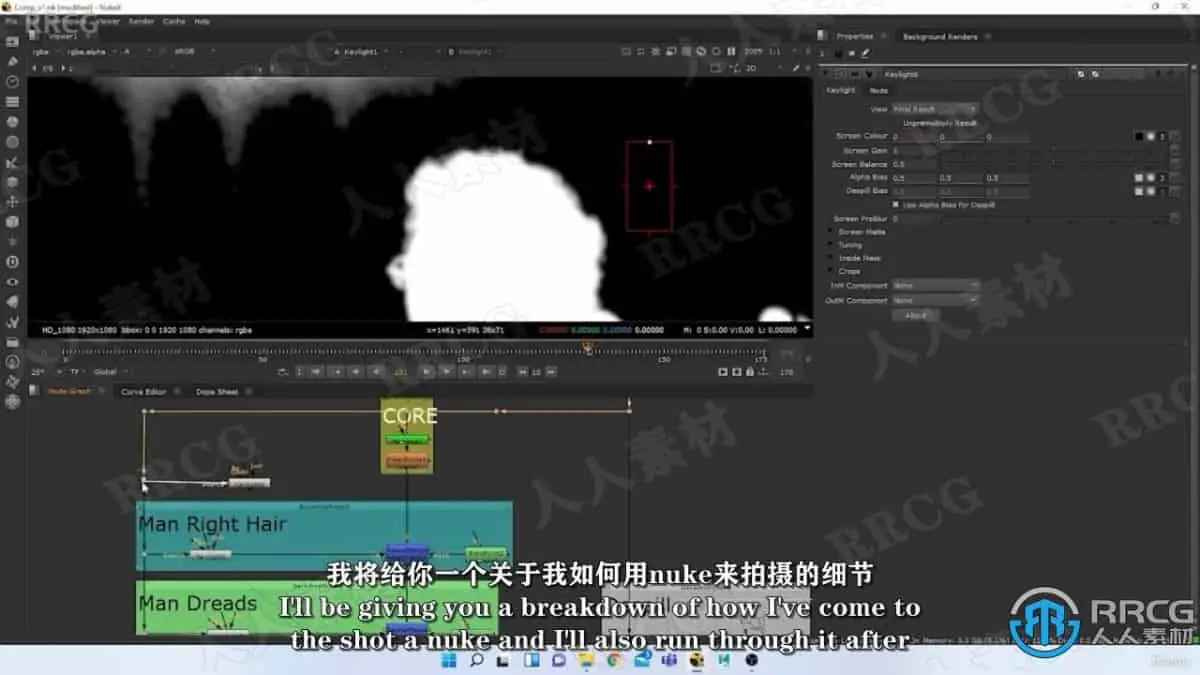Open the Filter nodes icon
Viewport: 1200px width, 675px height.
click(x=13, y=142)
